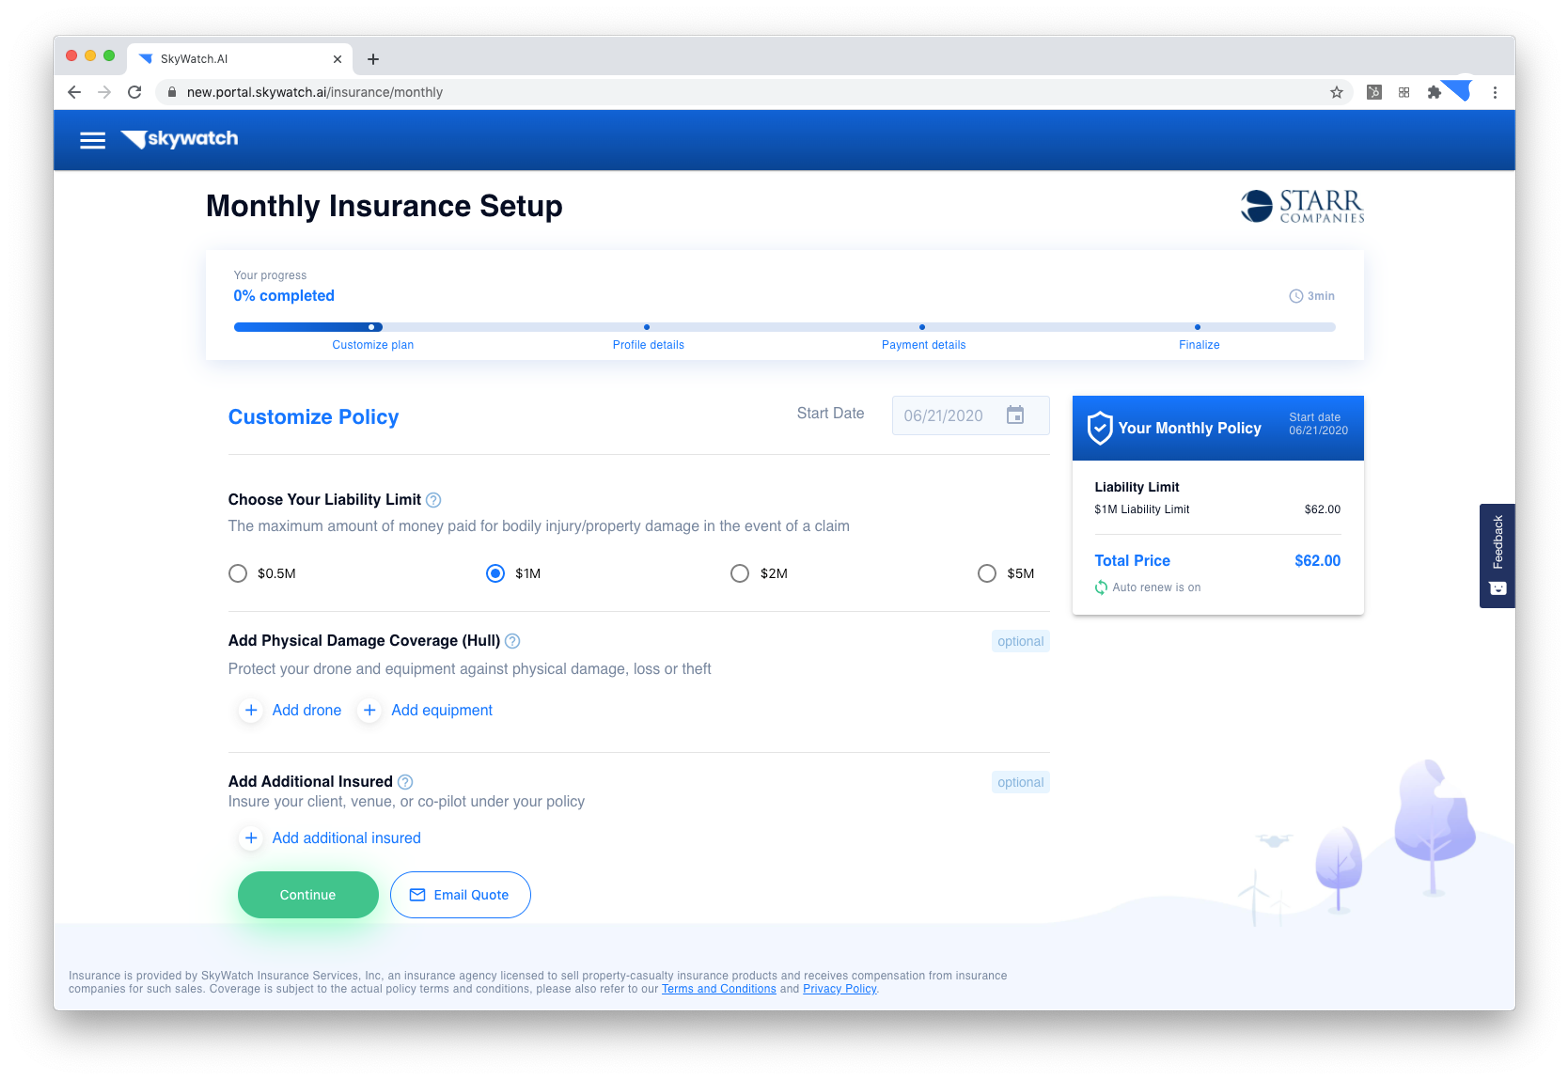Select the $0.5M liability limit
The width and height of the screenshot is (1568, 1080).
[238, 573]
